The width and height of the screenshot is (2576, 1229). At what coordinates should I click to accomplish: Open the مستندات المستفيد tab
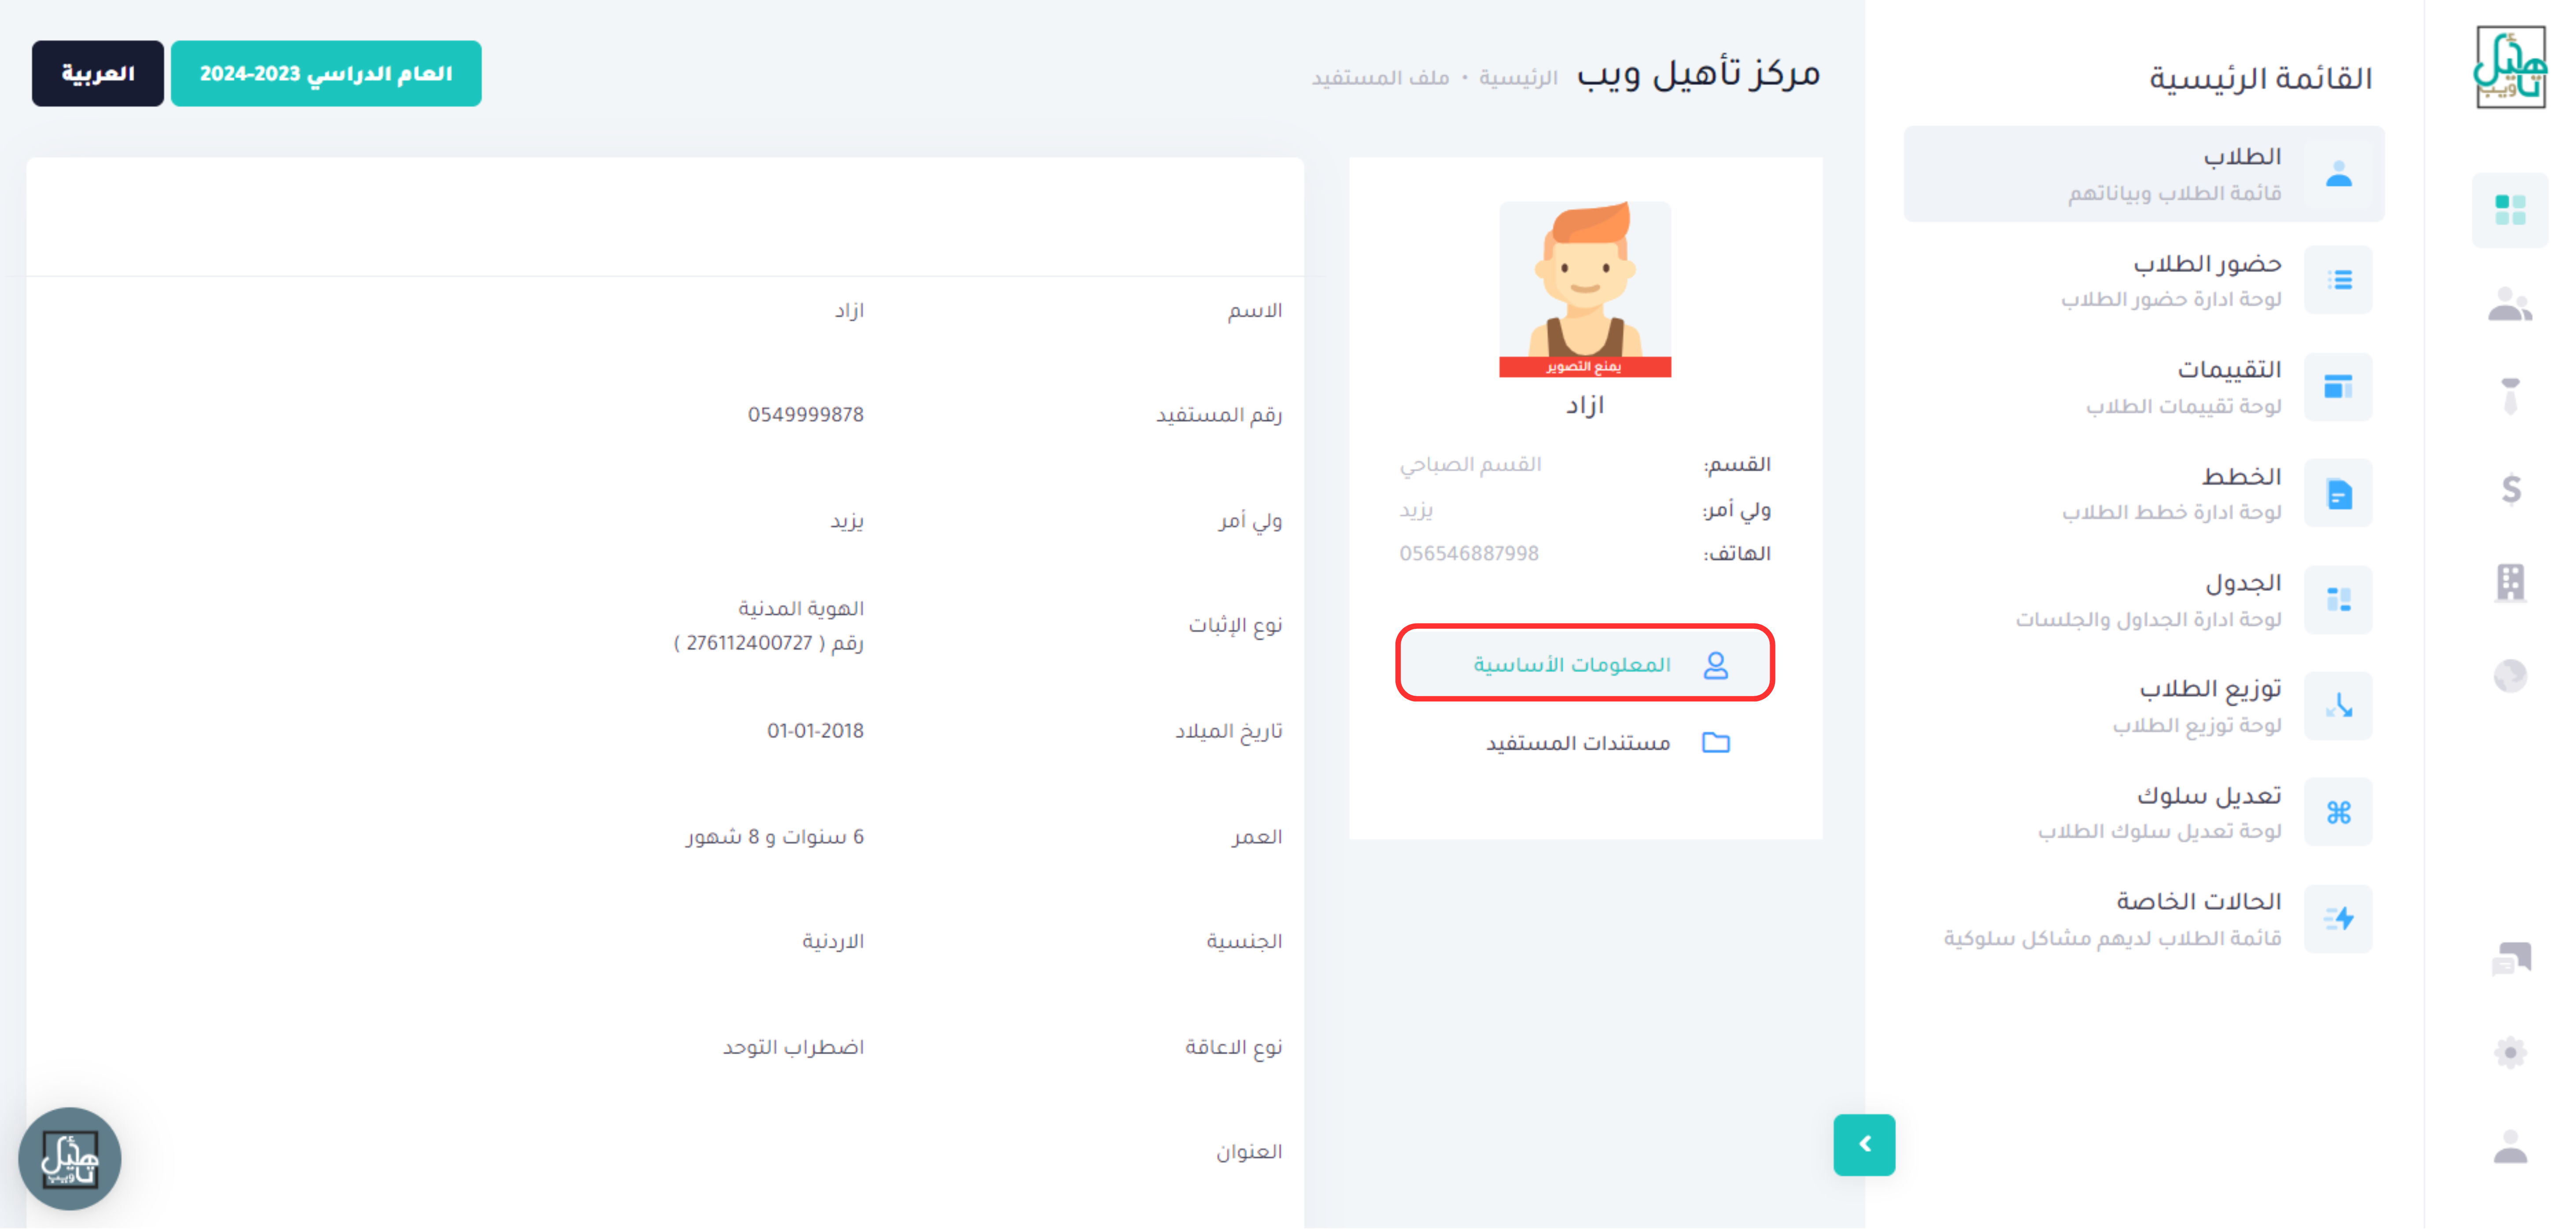[x=1584, y=743]
